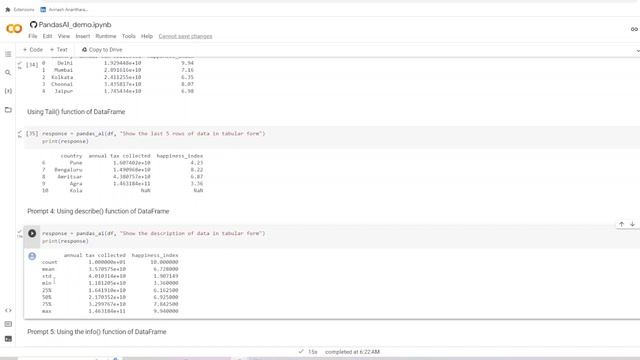The height and width of the screenshot is (360, 640).
Task: Open the table of contents sidebar icon
Action: tap(8, 54)
